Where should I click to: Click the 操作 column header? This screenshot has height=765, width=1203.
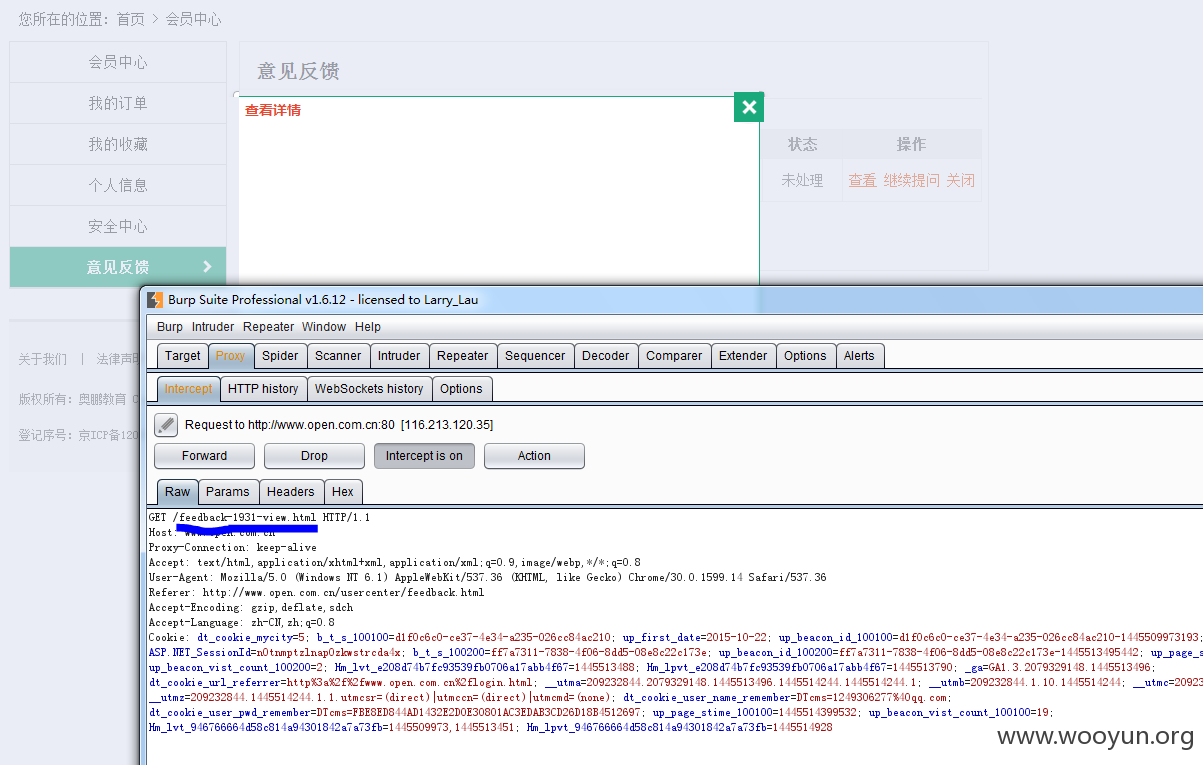(911, 144)
